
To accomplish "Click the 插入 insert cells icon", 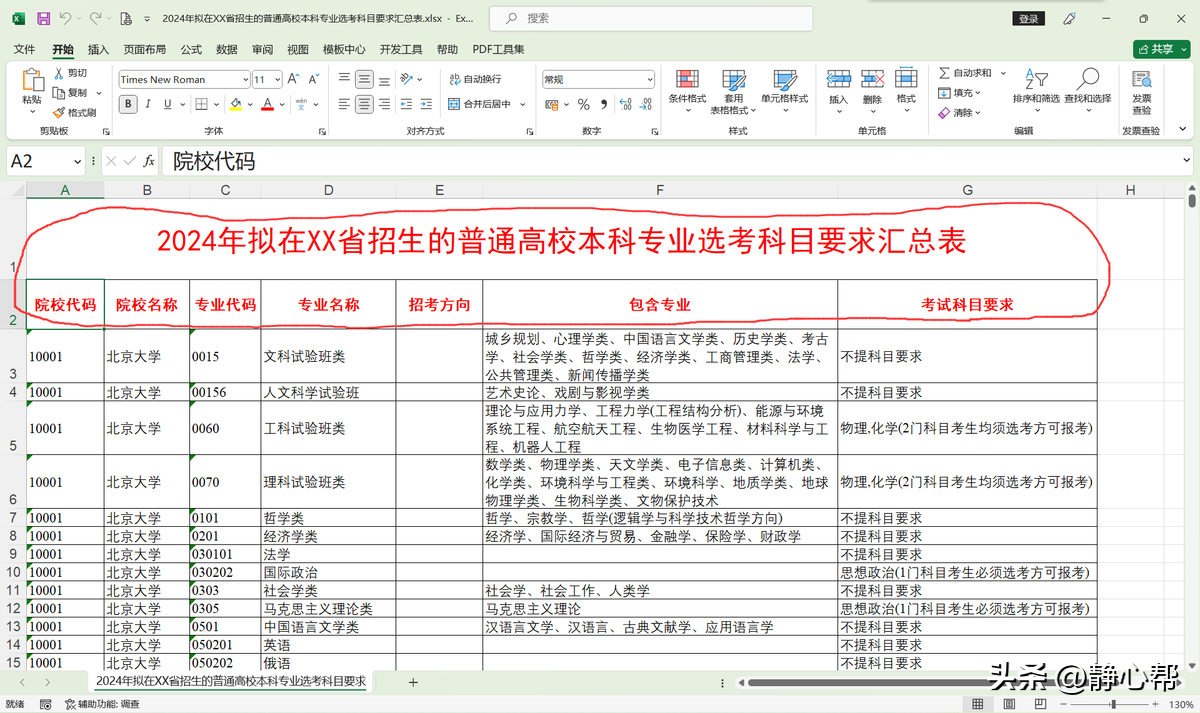I will click(x=838, y=79).
